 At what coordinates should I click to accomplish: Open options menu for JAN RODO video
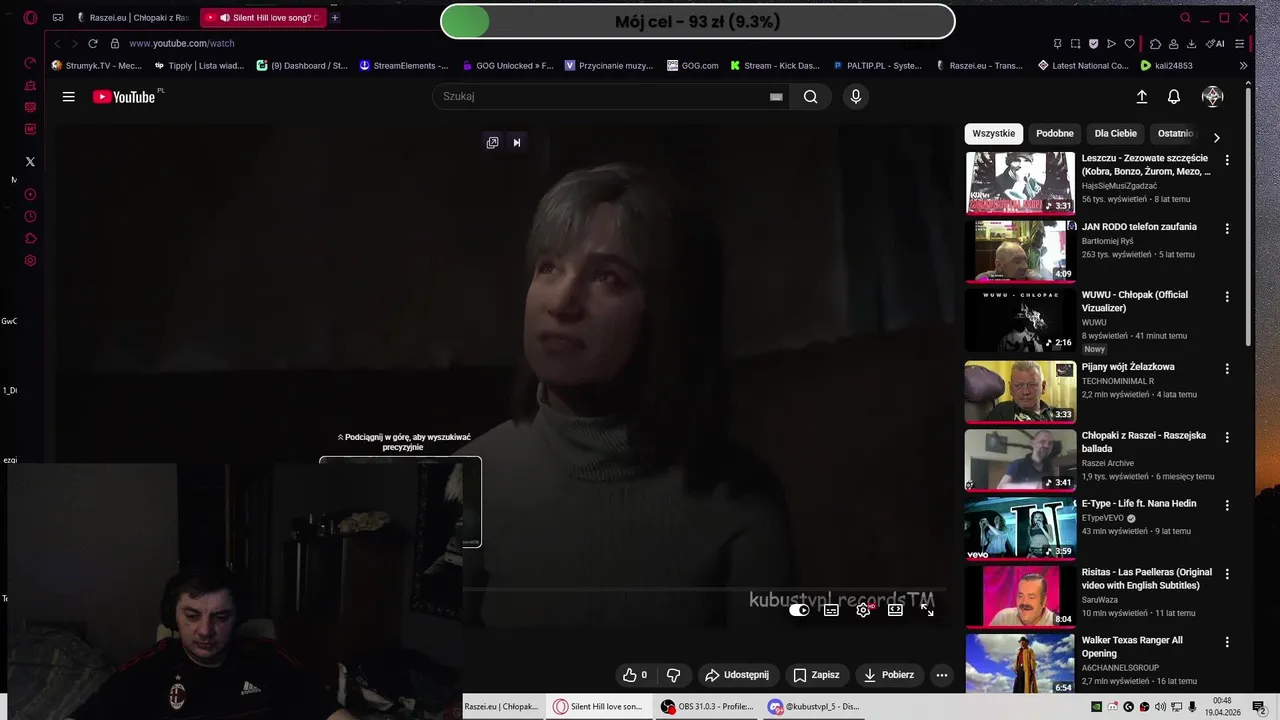point(1227,228)
